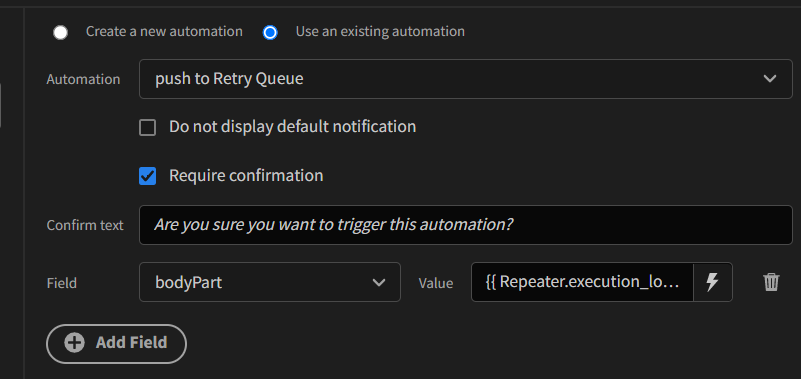801x379 pixels.
Task: Click the lightning bolt bindings icon
Action: [x=713, y=282]
